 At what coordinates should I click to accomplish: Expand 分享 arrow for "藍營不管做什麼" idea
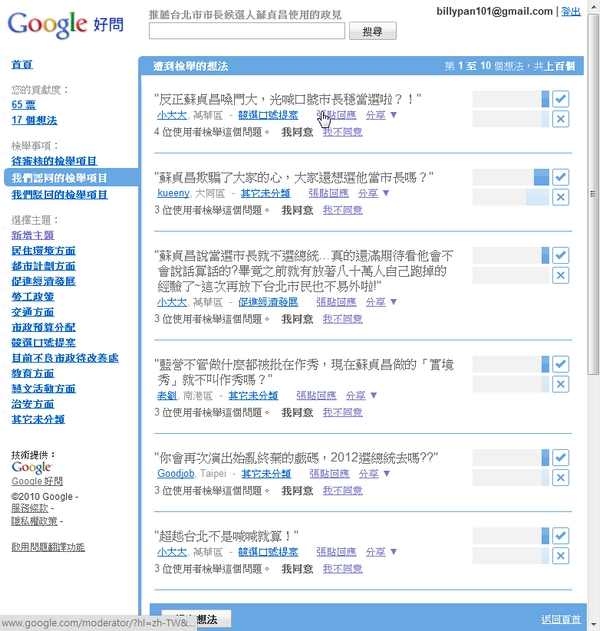(x=373, y=396)
